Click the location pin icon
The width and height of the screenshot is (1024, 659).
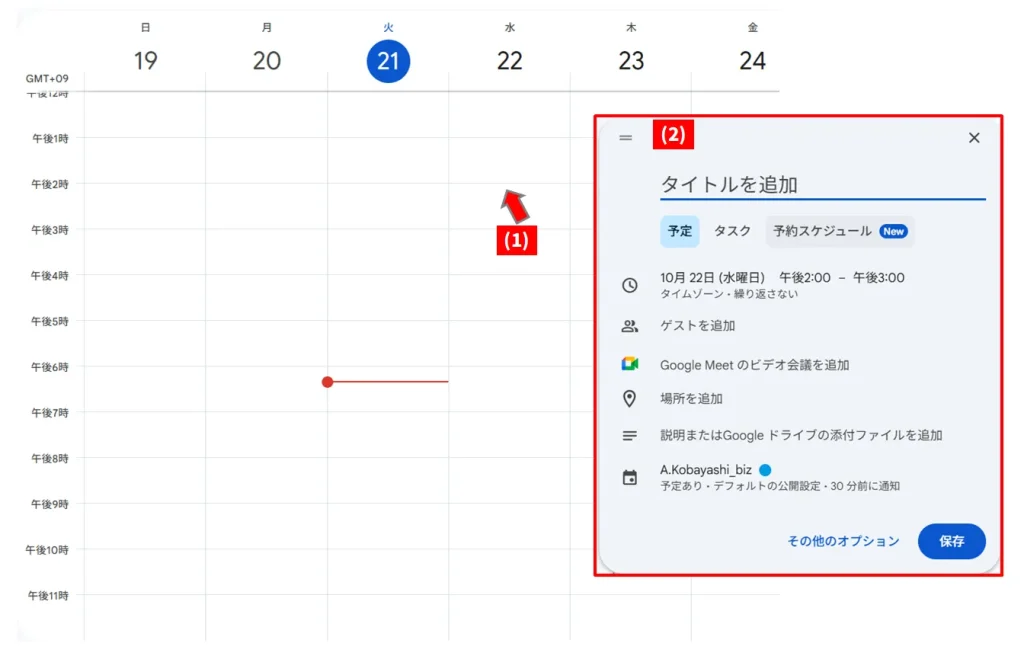(629, 399)
